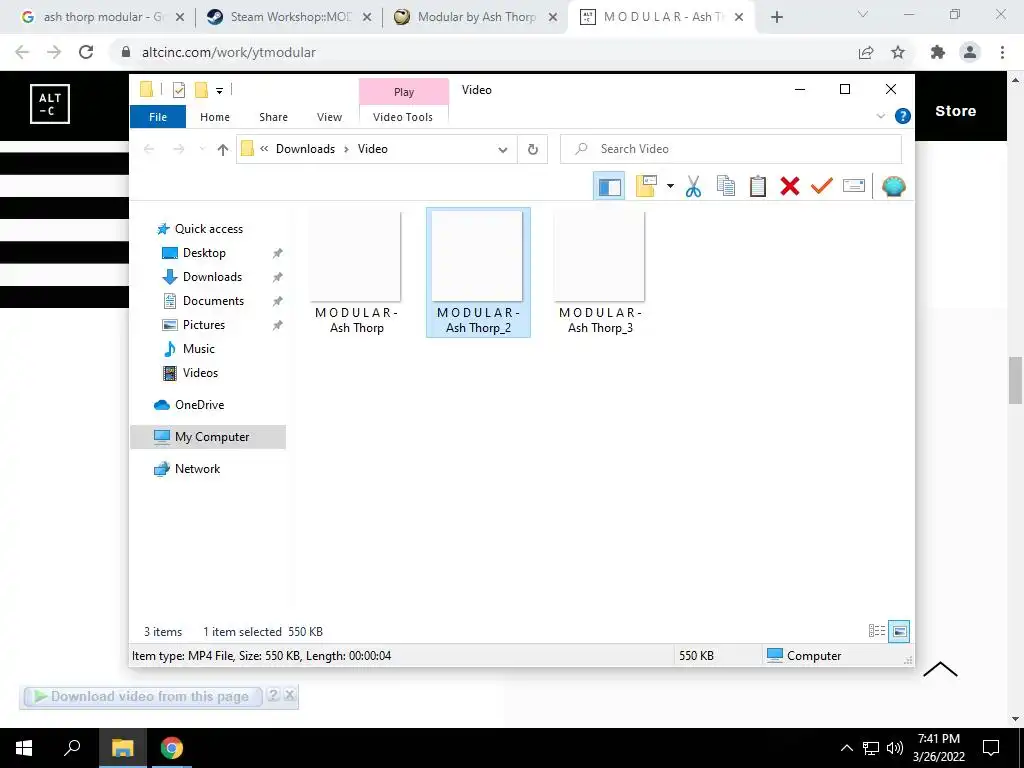Click the blue Help question mark icon

point(903,116)
